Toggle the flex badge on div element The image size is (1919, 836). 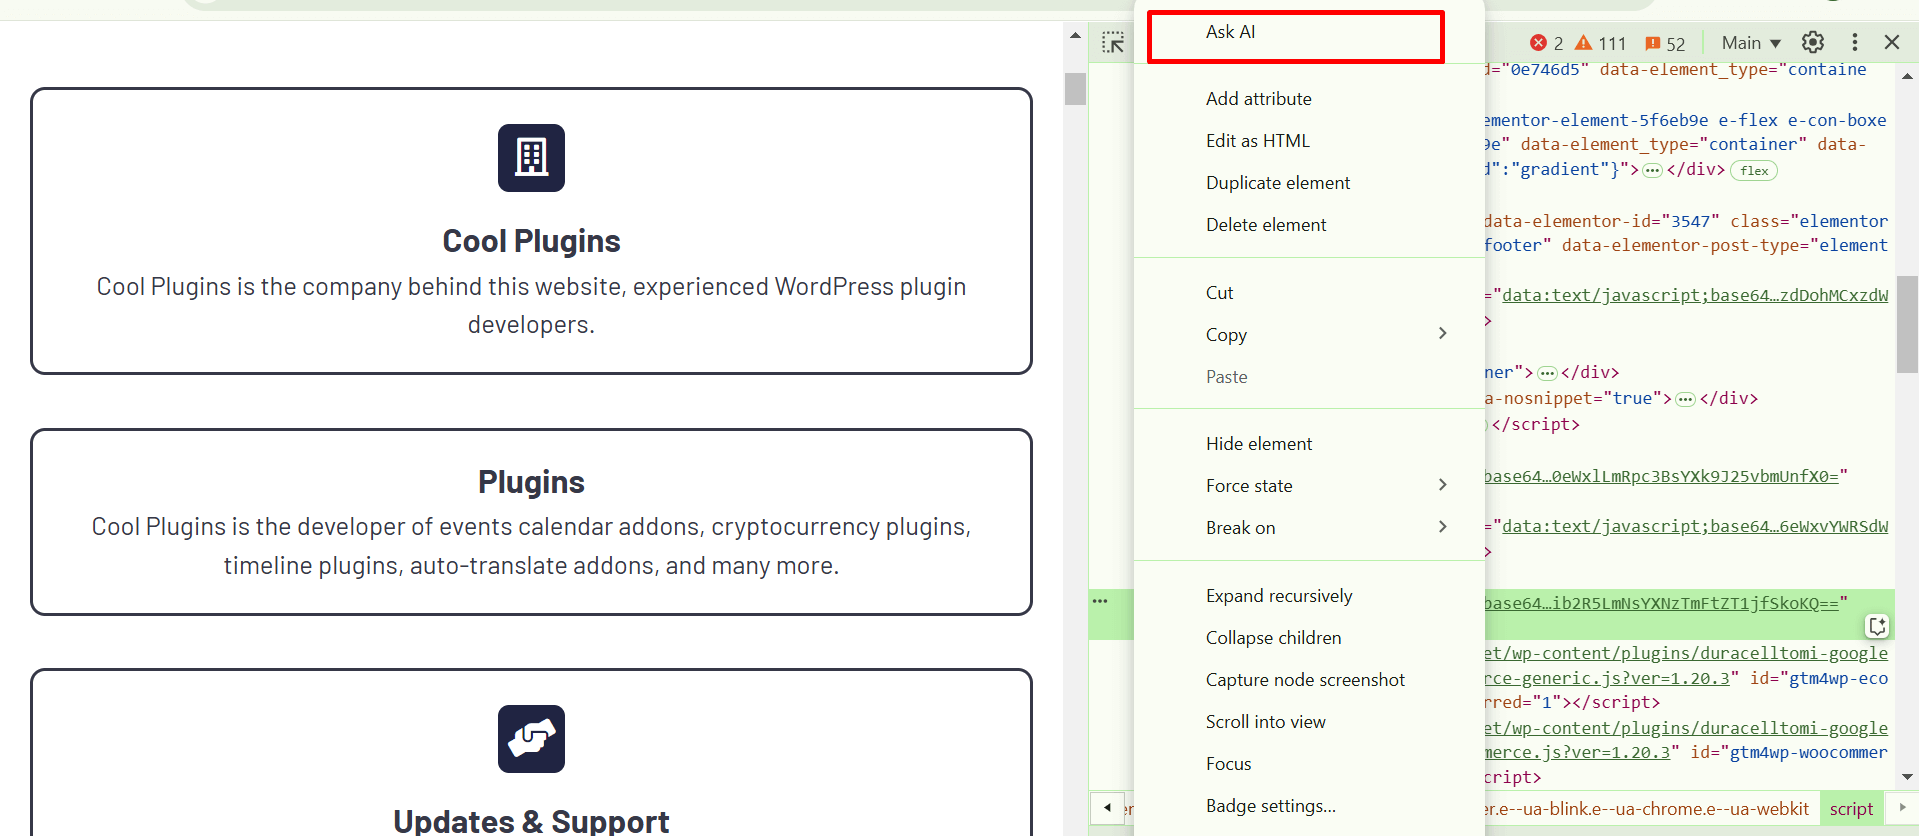1754,171
